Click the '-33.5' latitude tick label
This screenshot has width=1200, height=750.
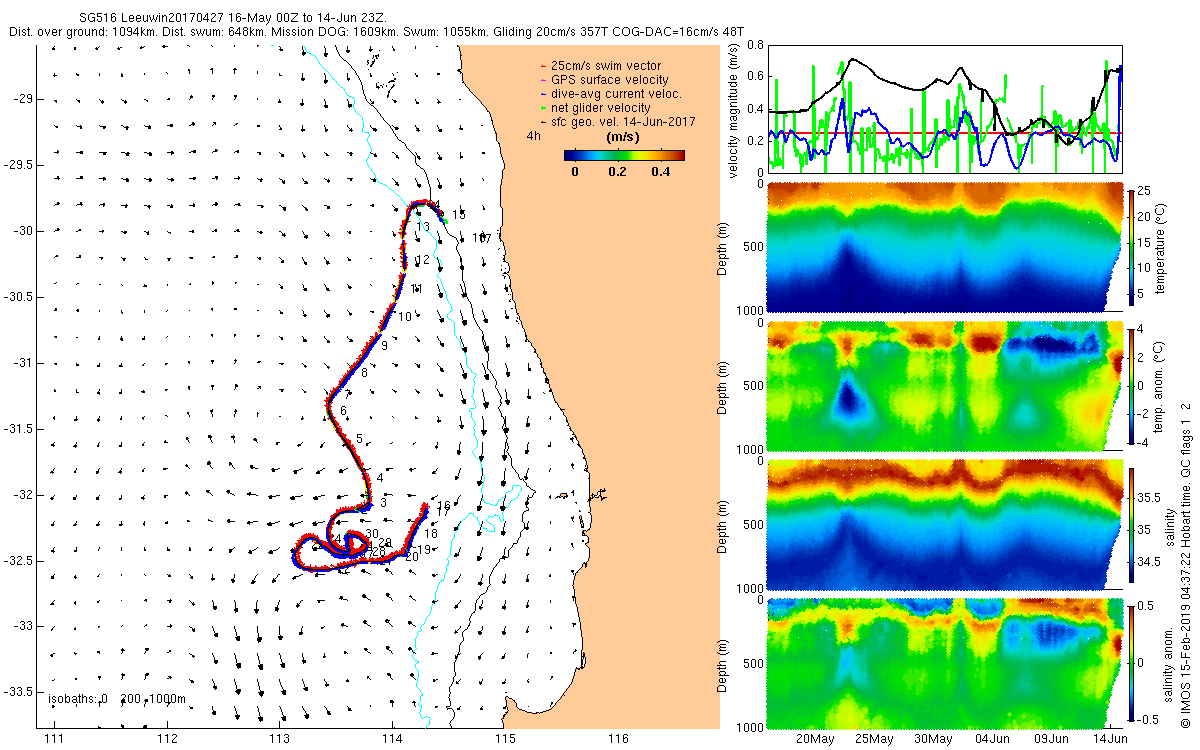(x=16, y=692)
